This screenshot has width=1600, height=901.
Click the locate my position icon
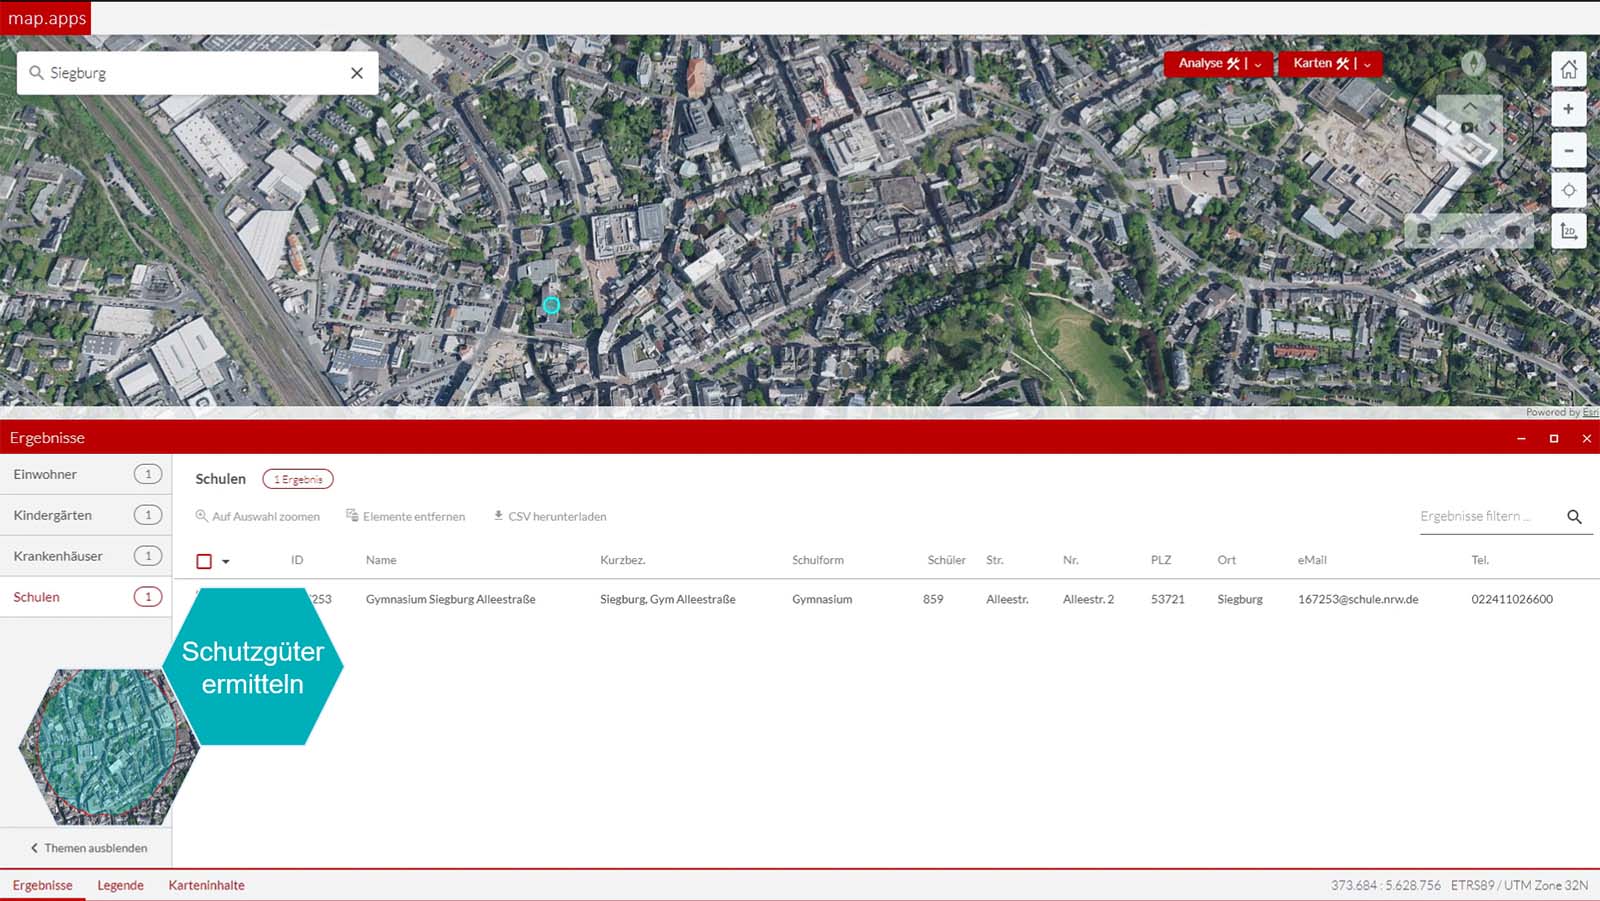tap(1568, 191)
